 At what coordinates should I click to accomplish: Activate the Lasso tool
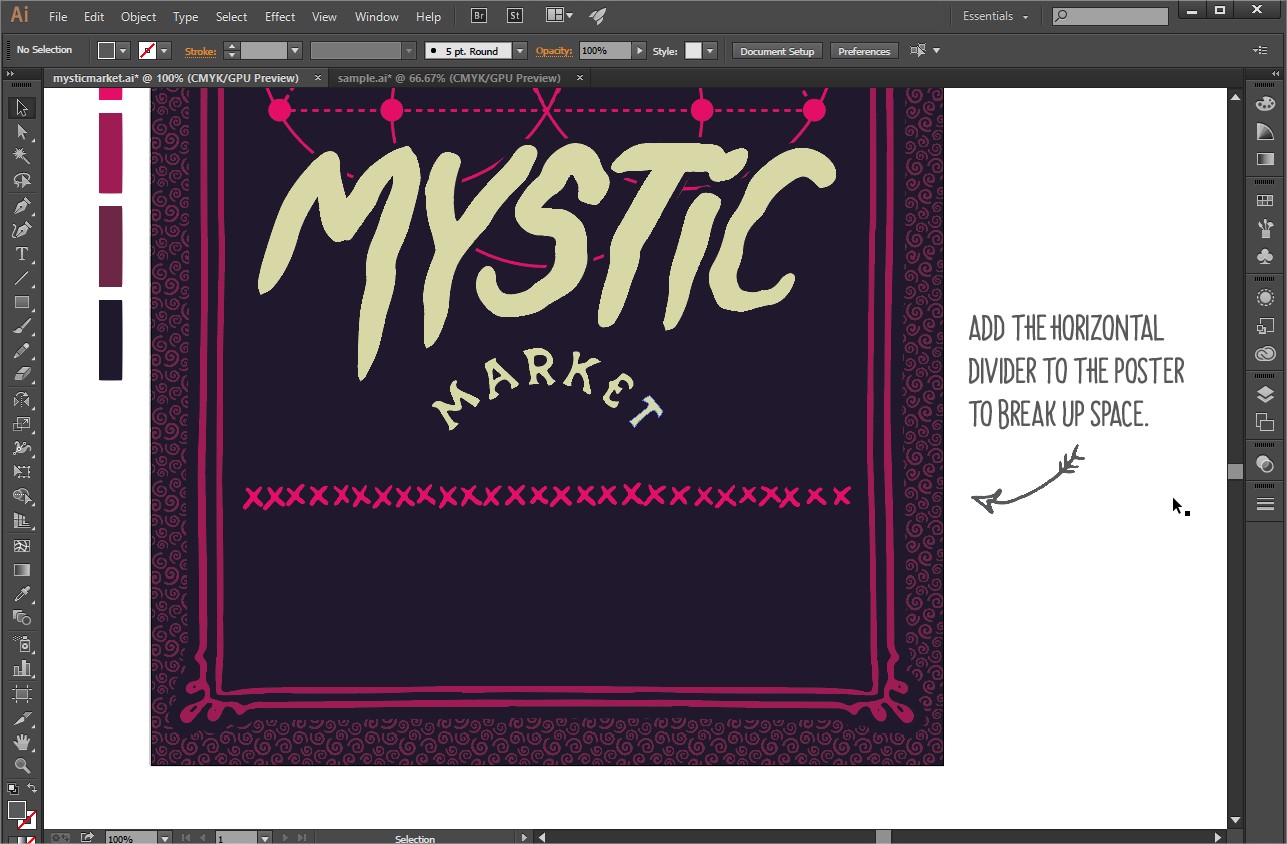pos(22,180)
